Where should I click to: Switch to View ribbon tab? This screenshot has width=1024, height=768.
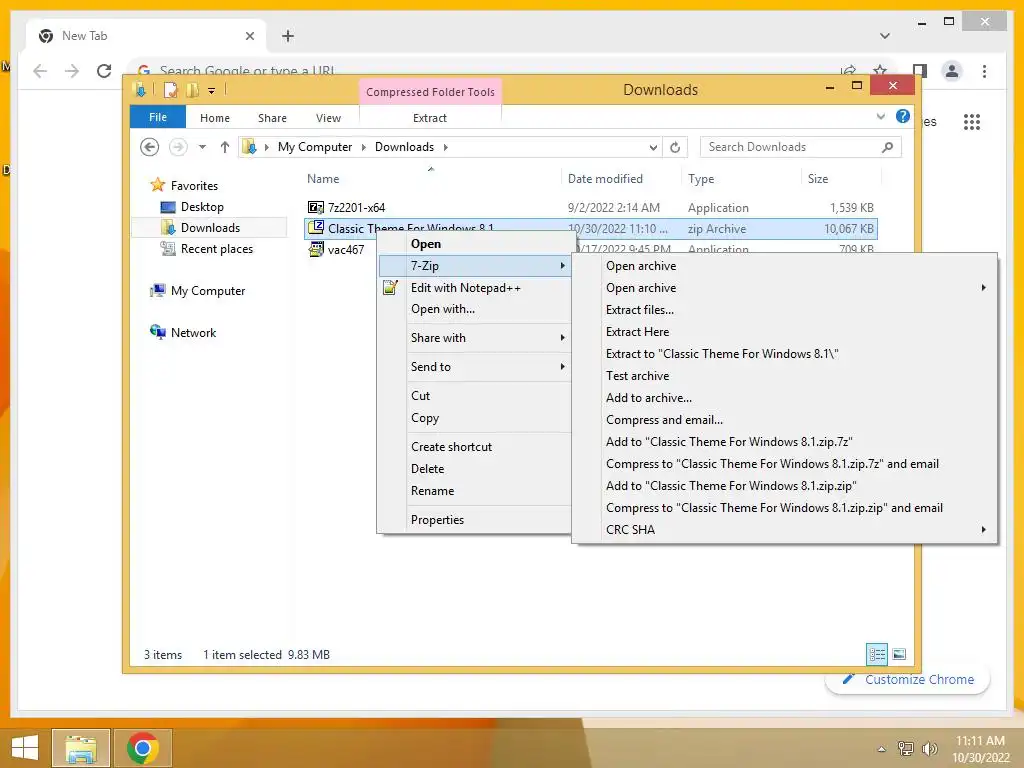click(x=328, y=118)
